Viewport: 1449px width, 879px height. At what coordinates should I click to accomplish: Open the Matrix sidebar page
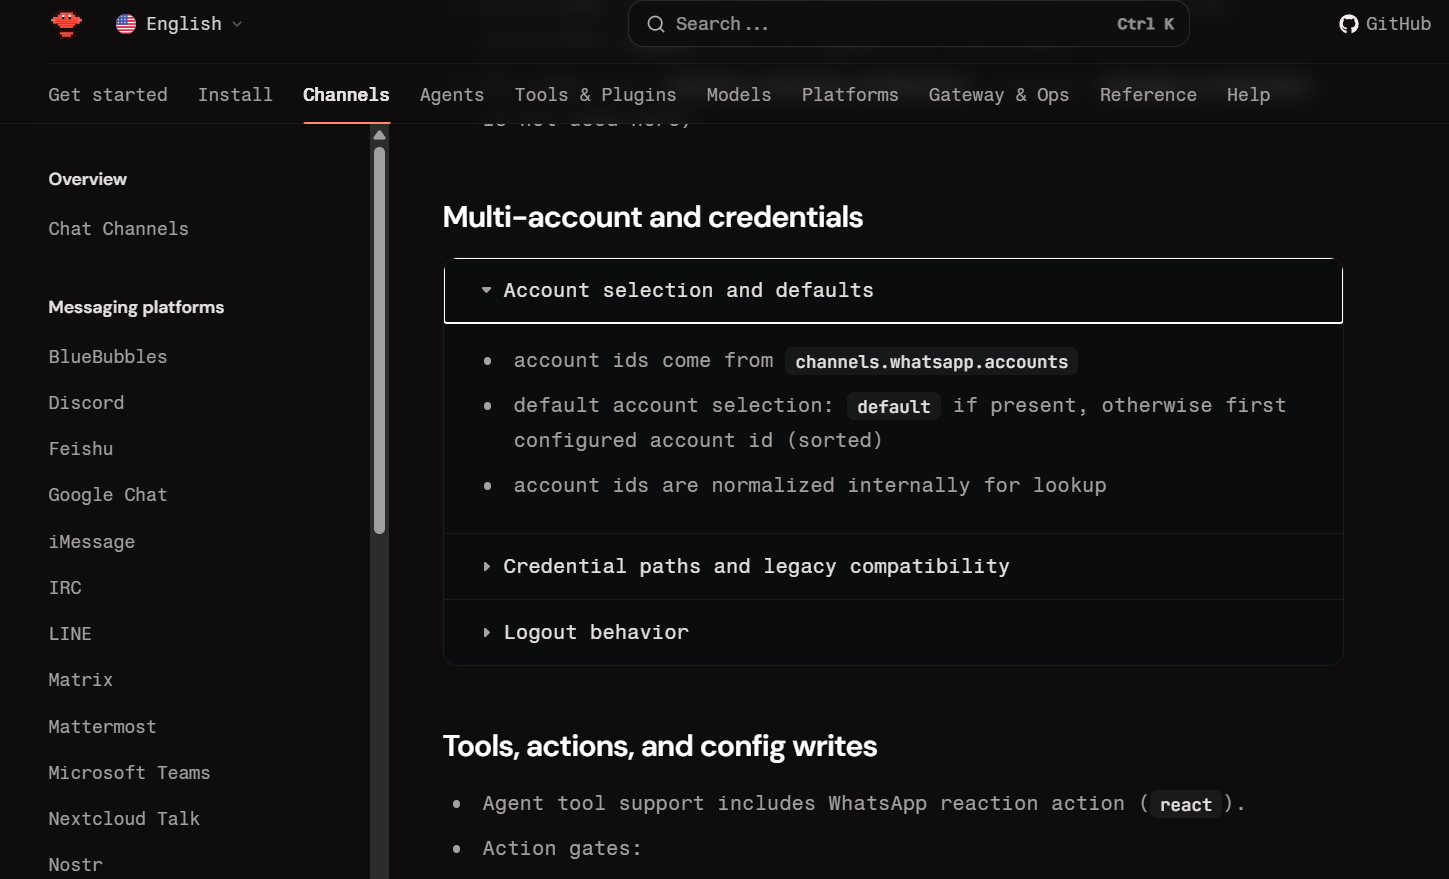81,680
